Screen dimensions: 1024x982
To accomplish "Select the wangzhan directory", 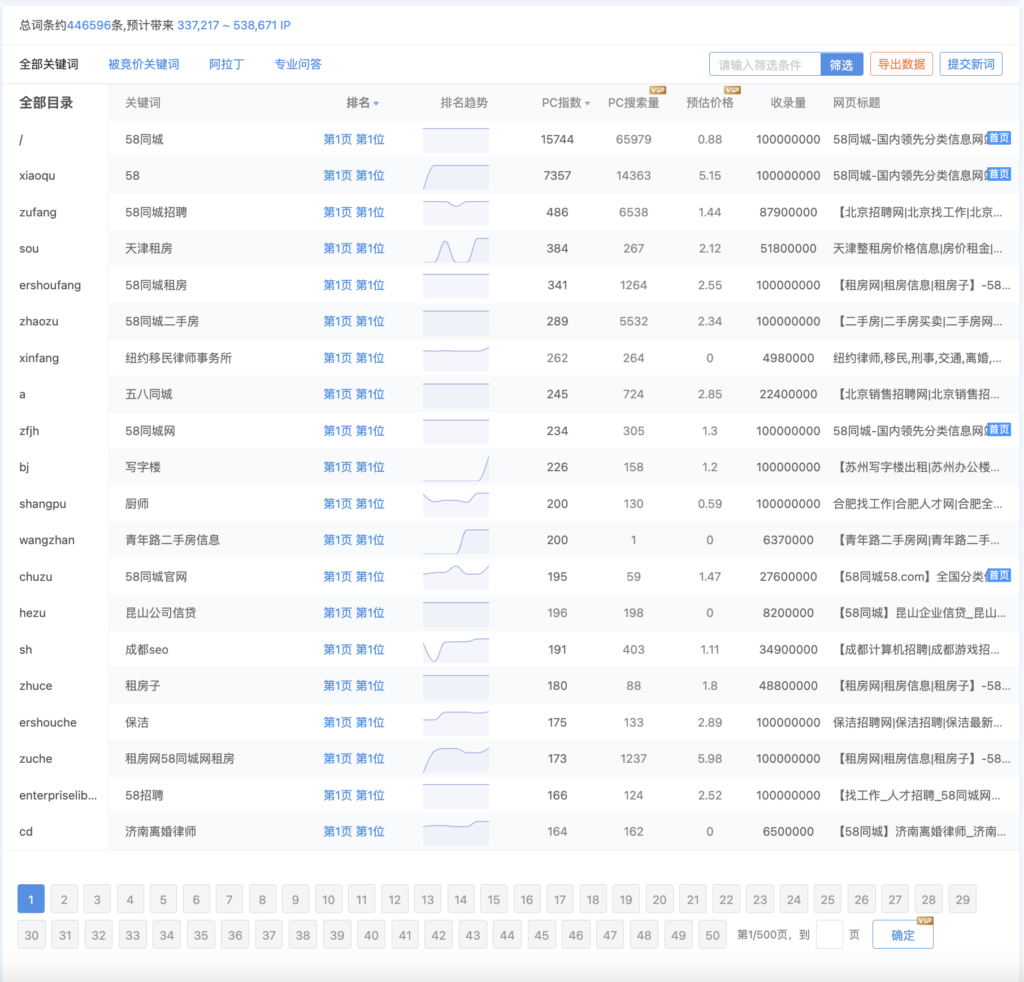I will coord(47,540).
